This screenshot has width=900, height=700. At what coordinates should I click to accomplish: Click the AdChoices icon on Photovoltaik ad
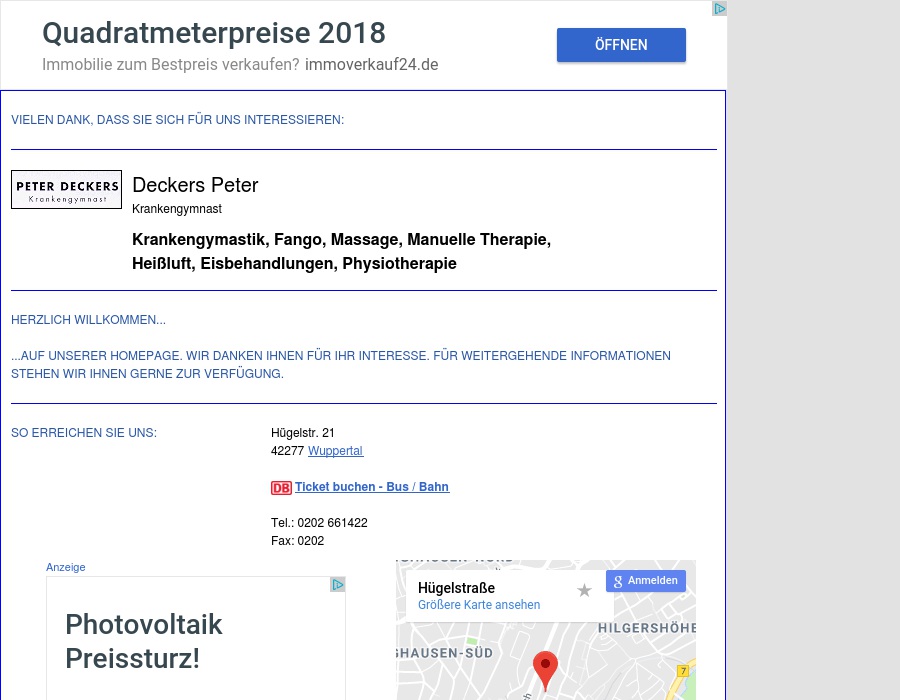click(338, 585)
